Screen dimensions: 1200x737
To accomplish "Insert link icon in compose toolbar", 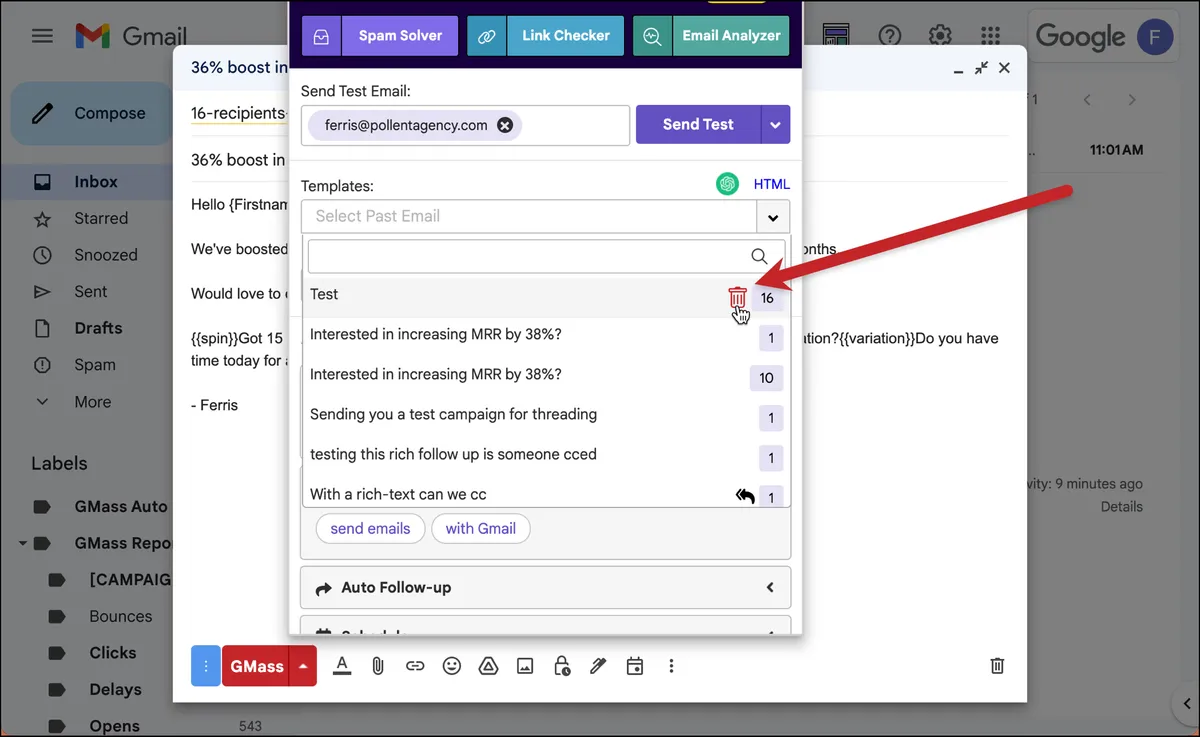I will (x=415, y=666).
